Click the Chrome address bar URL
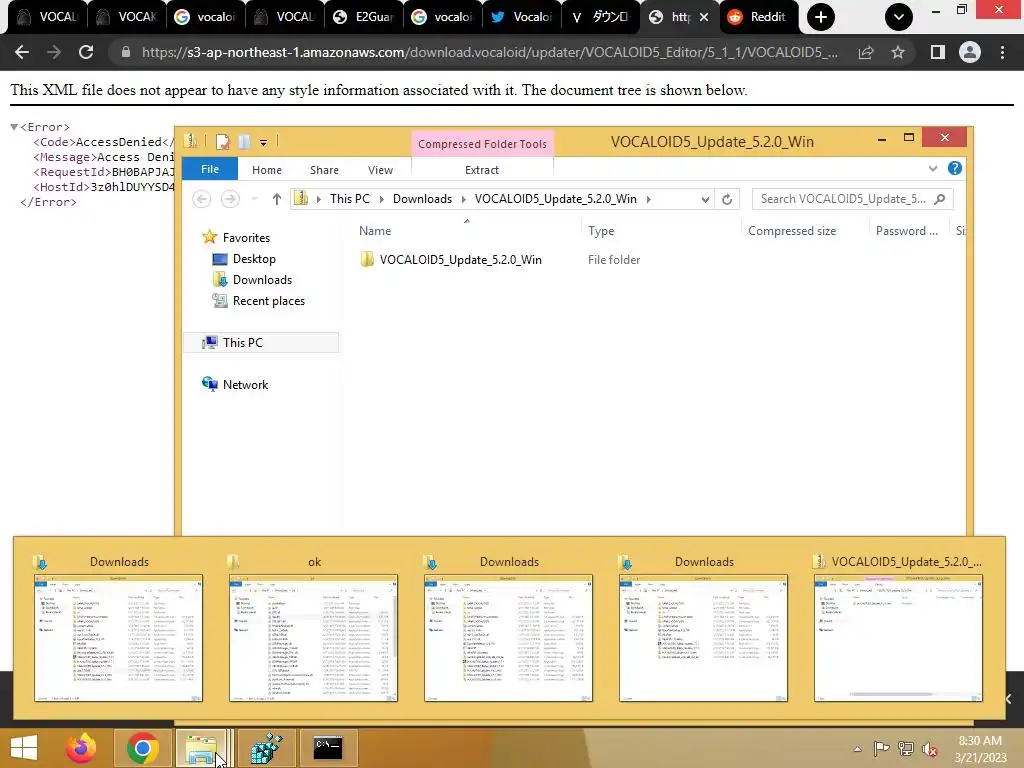The width and height of the screenshot is (1024, 768). pos(489,52)
